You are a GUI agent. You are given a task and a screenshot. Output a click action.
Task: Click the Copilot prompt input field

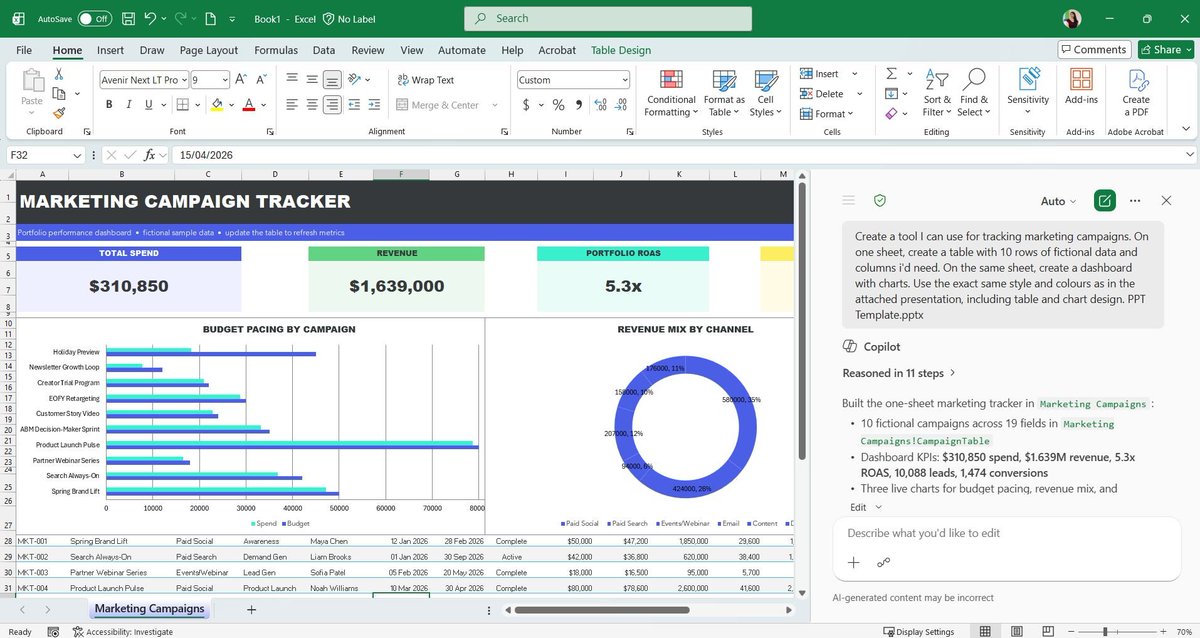[x=1006, y=533]
